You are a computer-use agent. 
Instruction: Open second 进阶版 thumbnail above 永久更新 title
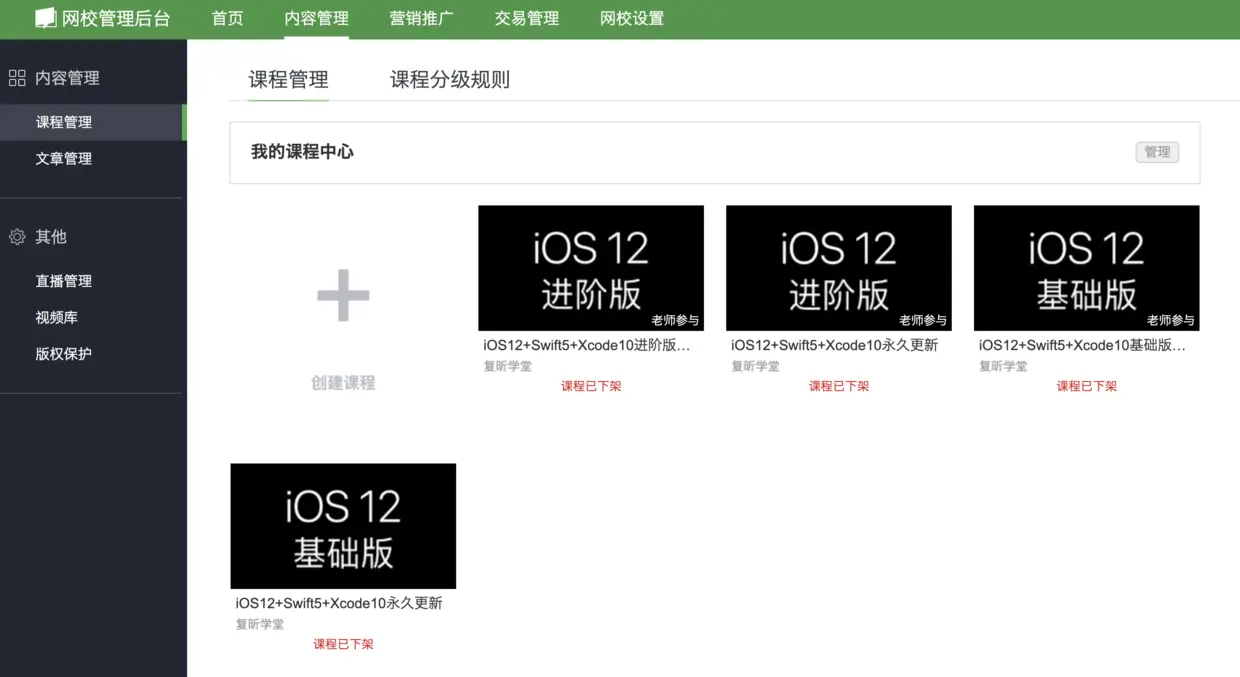tap(839, 268)
